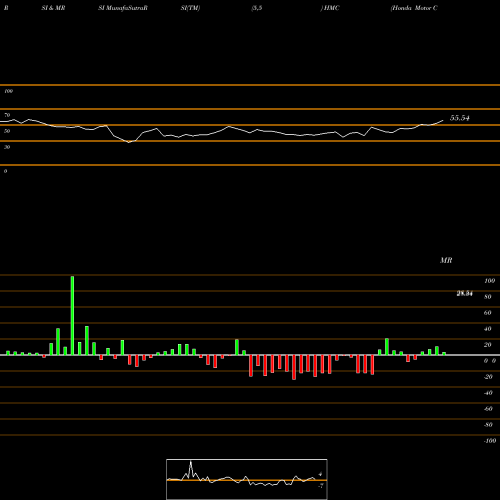Click the 55.54 RSI value label
This screenshot has width=500, height=500.
(460, 118)
